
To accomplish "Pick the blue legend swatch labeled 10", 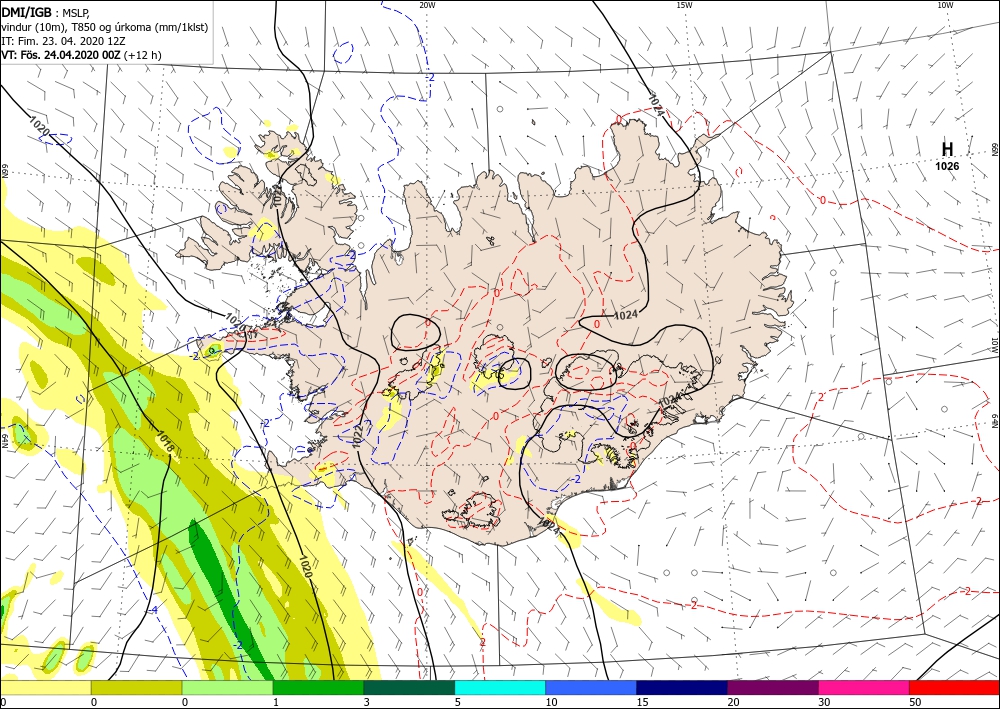I will point(591,687).
